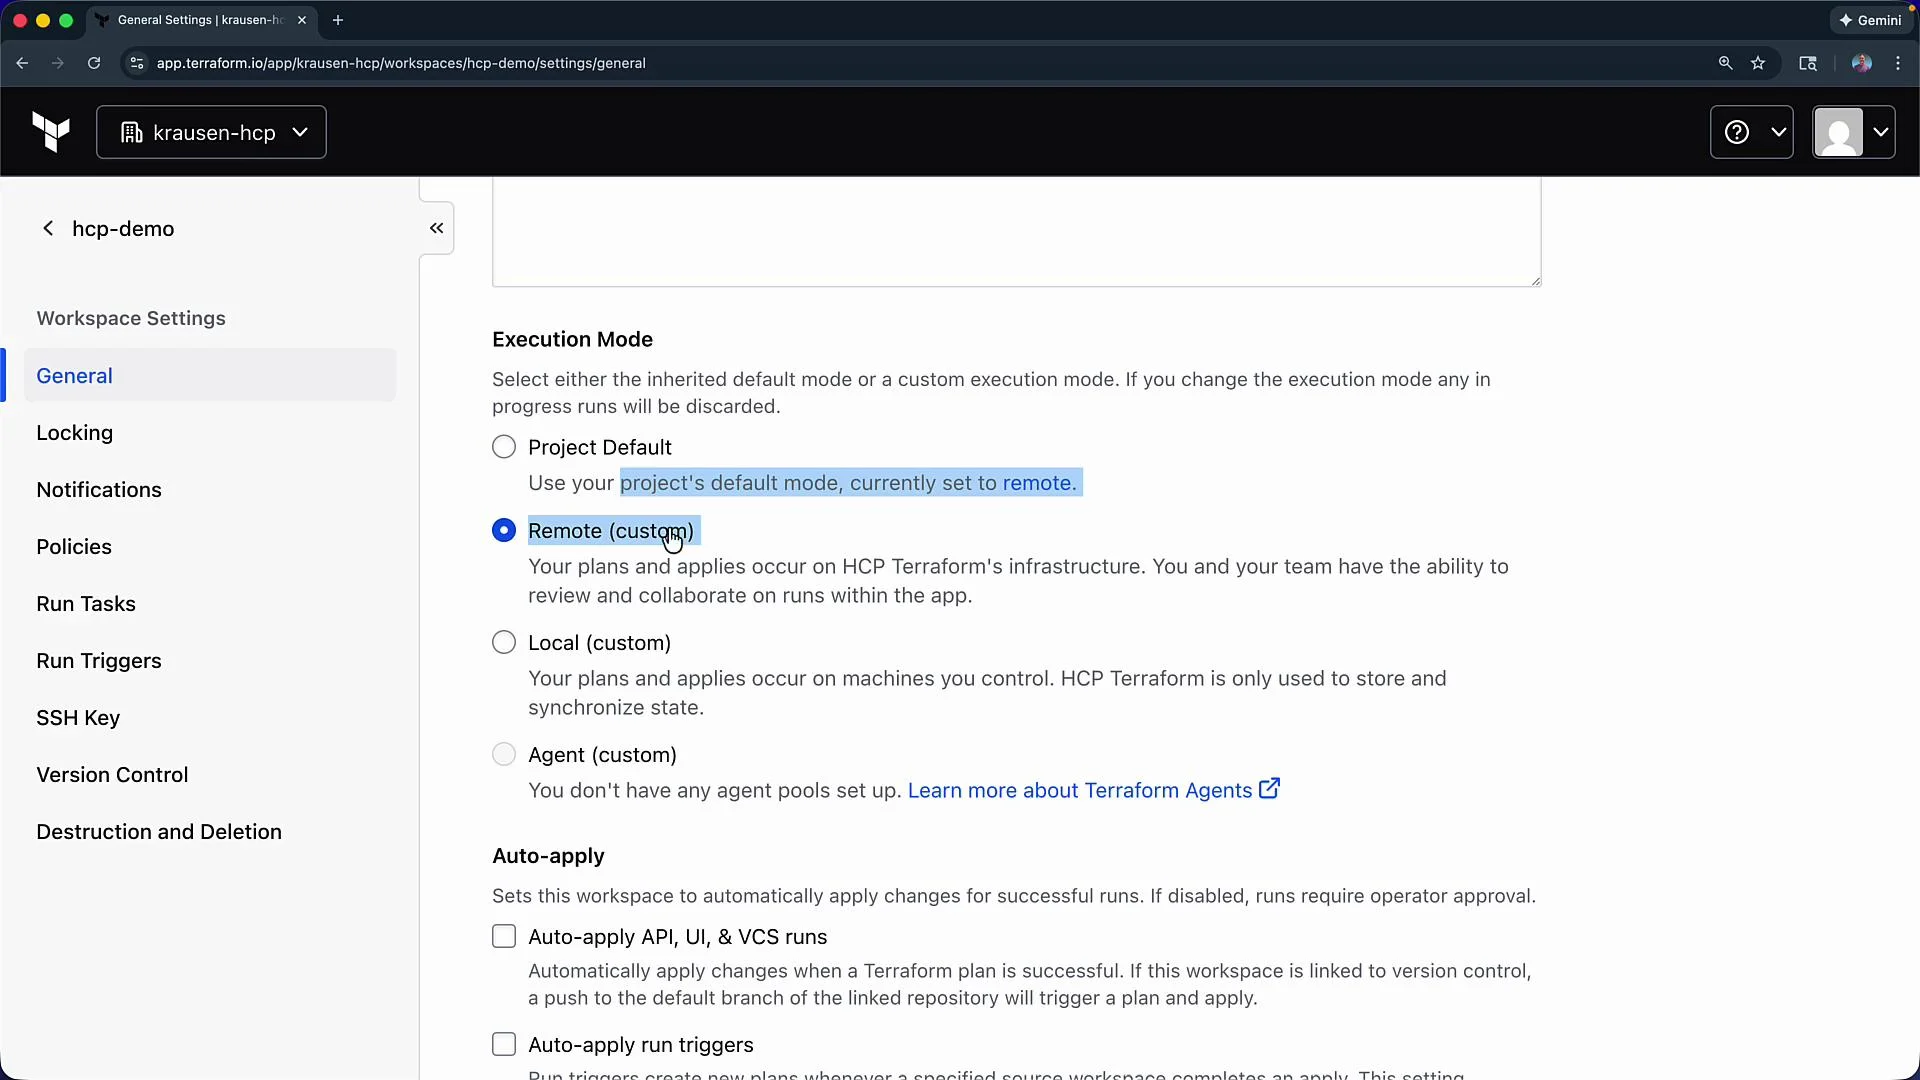
Task: Click the help question mark icon
Action: (1737, 132)
